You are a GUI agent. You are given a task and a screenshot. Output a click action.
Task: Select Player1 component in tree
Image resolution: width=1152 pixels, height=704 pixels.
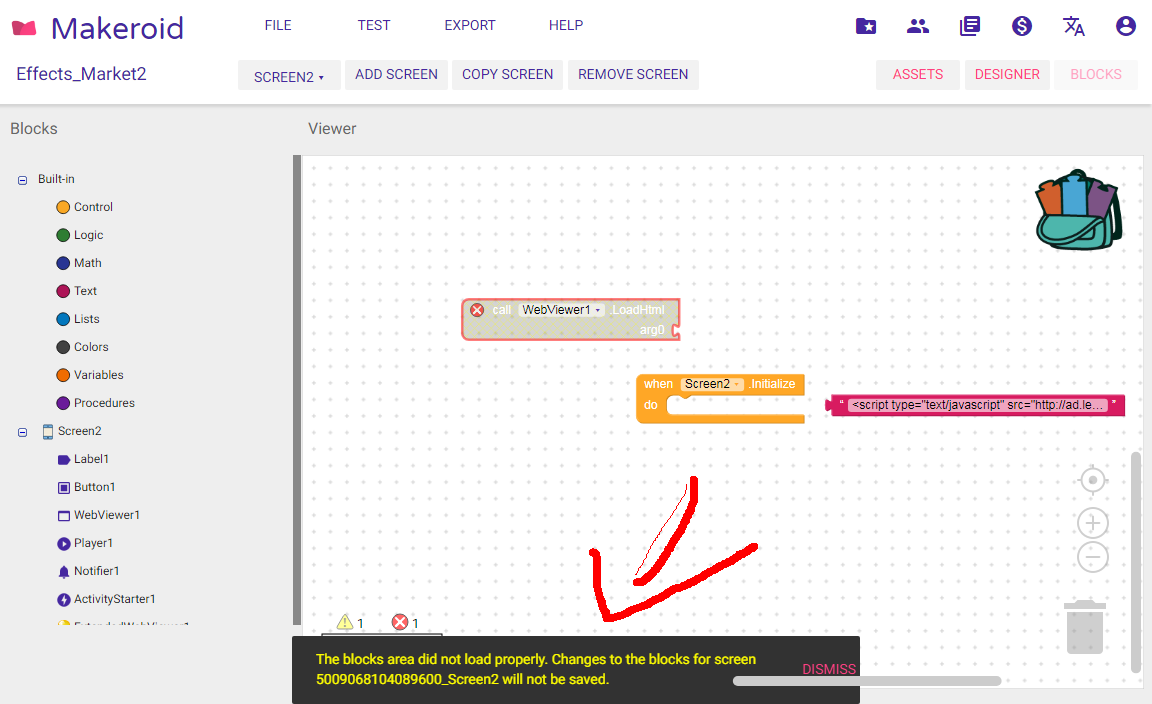[85, 543]
